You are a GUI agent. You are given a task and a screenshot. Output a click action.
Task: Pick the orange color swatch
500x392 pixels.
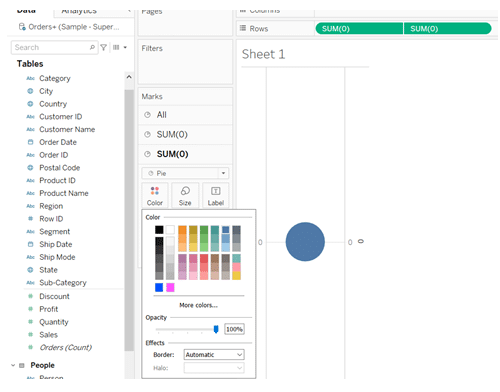pyautogui.click(x=182, y=230)
